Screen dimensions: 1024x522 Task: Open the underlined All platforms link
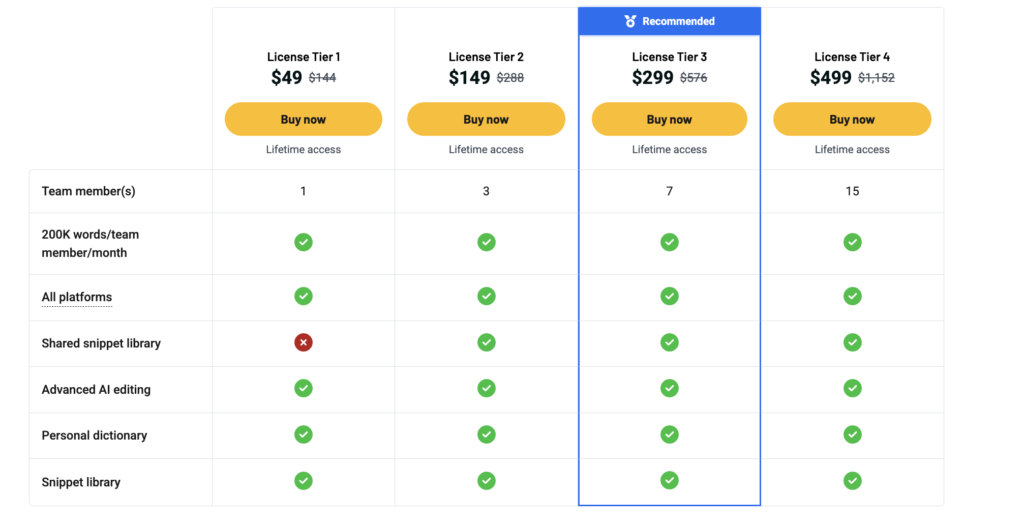click(77, 297)
